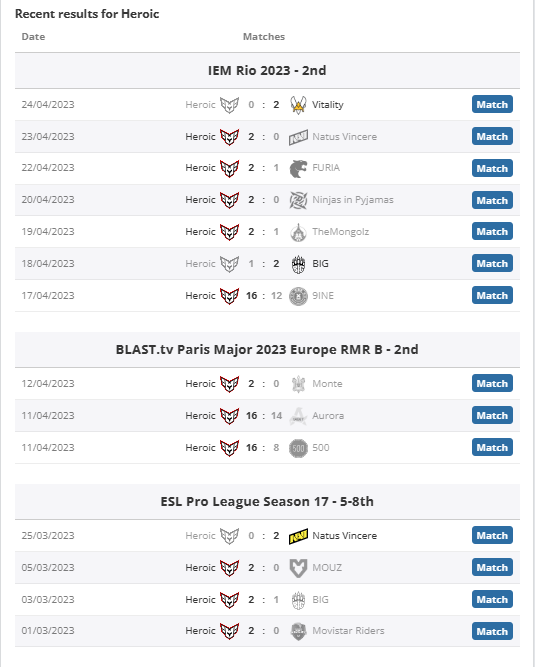Click the Ninjas in Pyjamas logo
535x667 pixels.
coord(298,200)
